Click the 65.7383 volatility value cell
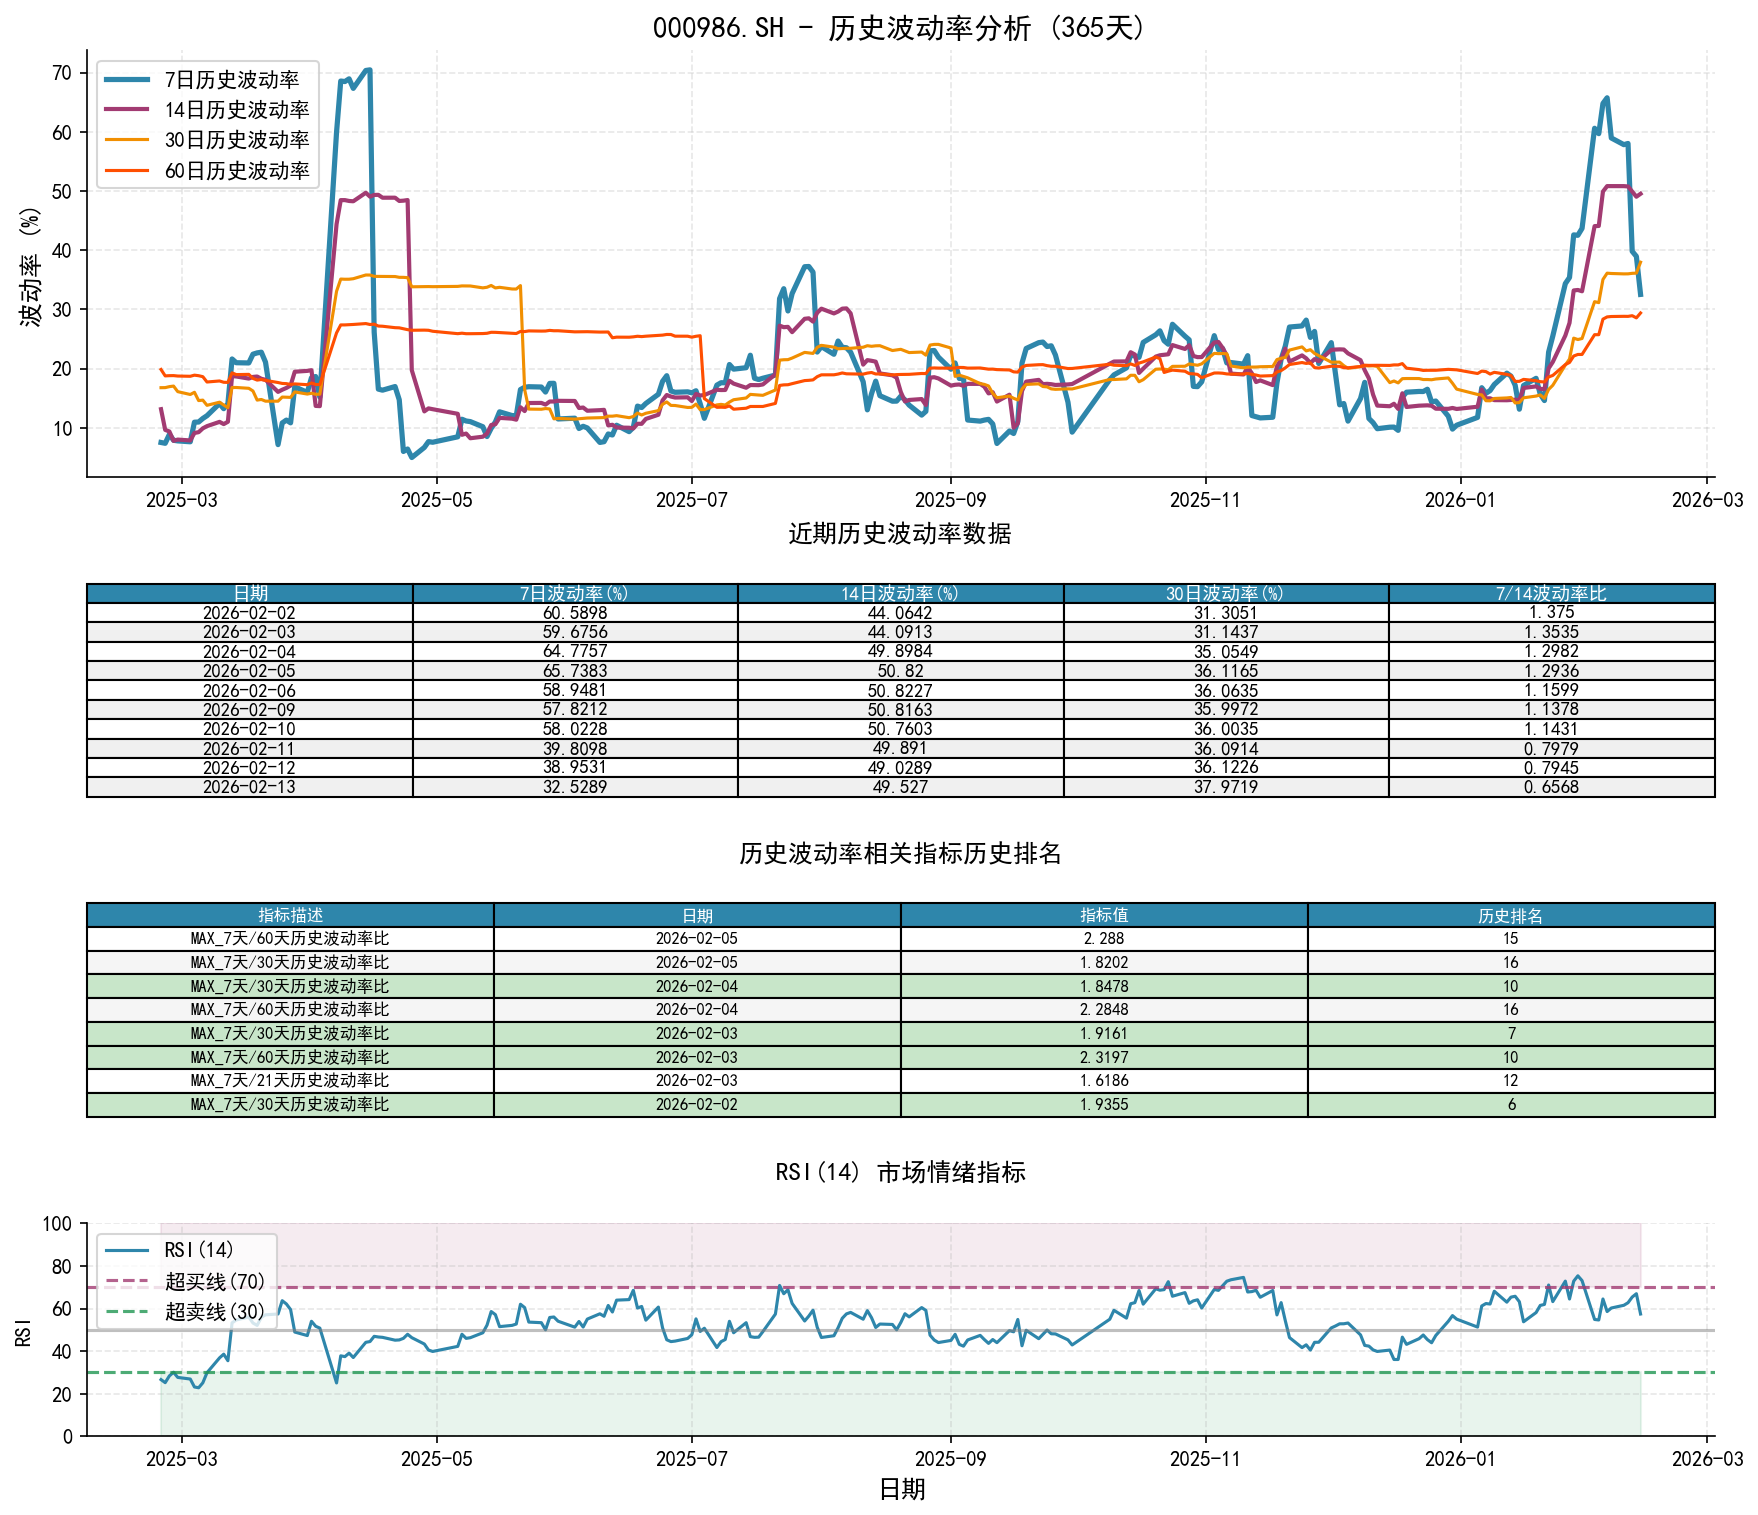 (x=574, y=671)
